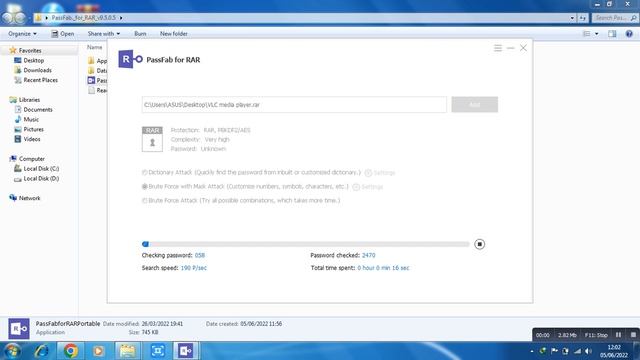Open Videos library
This screenshot has width=640, height=360.
coord(31,139)
